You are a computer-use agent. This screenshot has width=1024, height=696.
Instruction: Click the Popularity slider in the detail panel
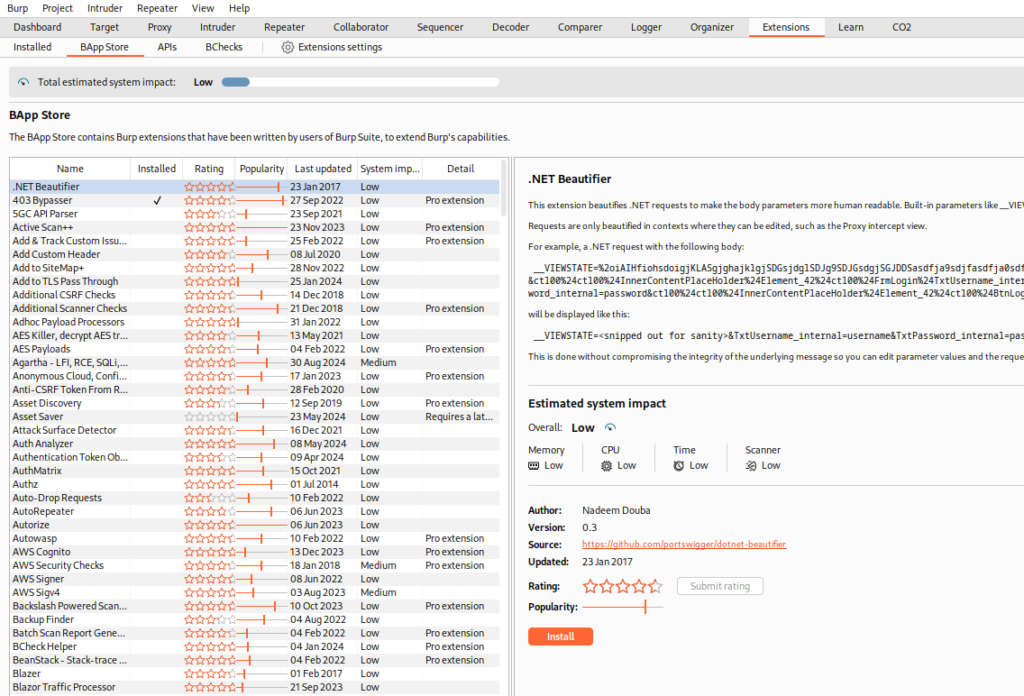622,607
